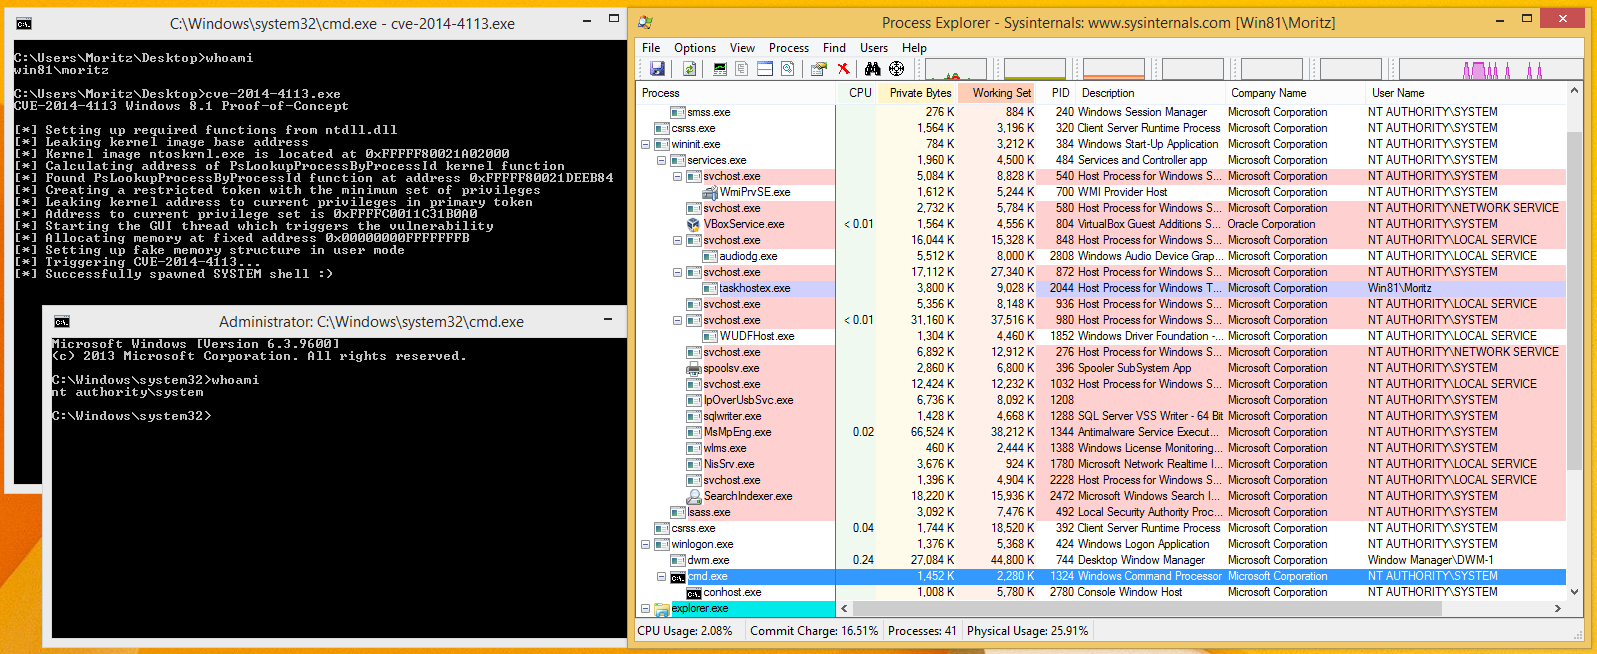Click the Process column header

(736, 92)
